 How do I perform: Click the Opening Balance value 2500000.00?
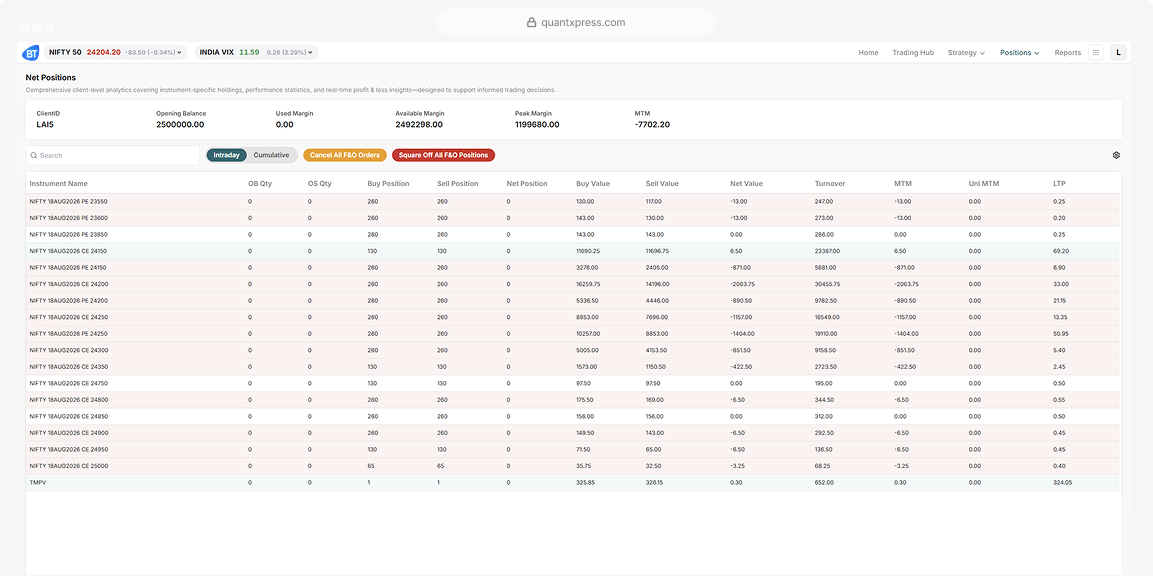[x=180, y=125]
